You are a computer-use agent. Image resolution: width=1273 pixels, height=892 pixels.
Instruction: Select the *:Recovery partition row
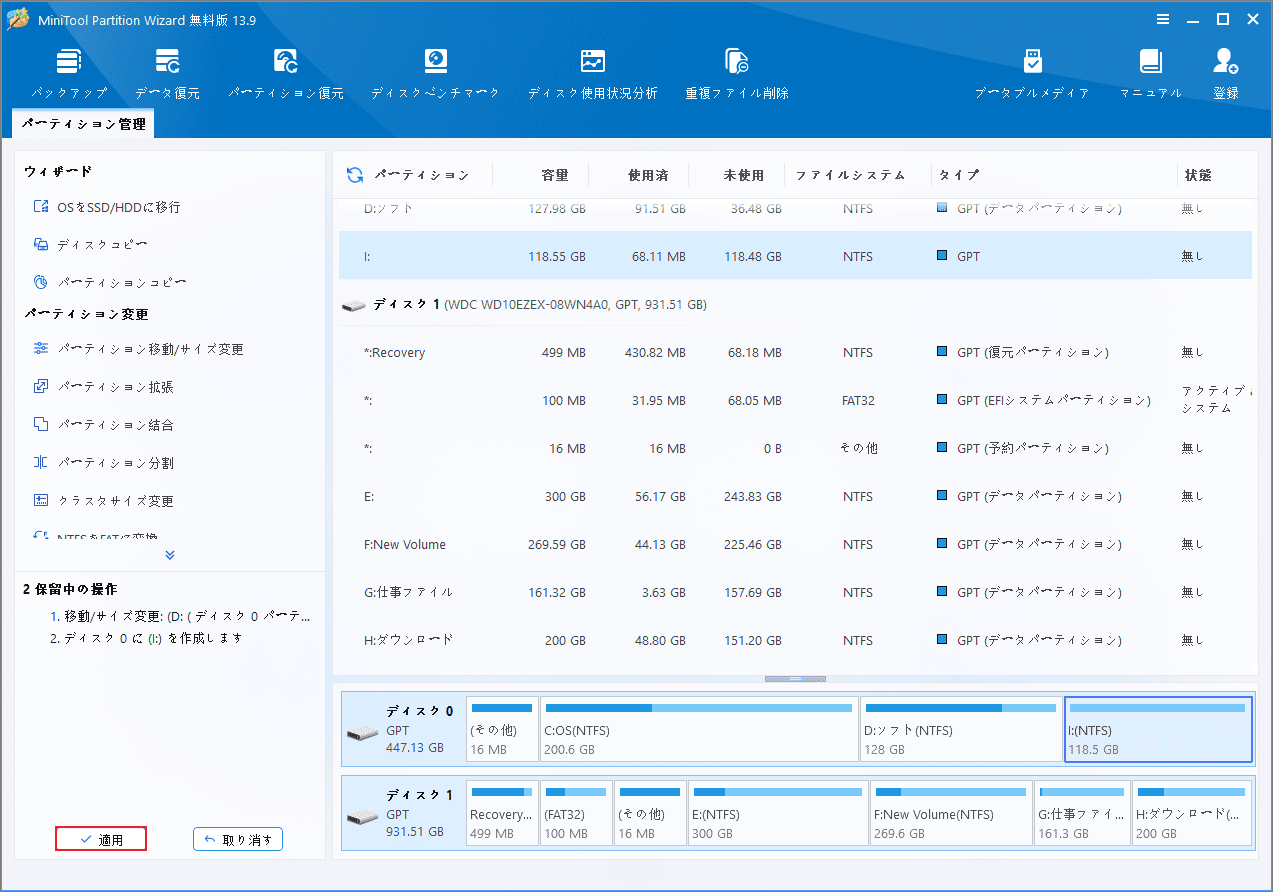point(795,352)
